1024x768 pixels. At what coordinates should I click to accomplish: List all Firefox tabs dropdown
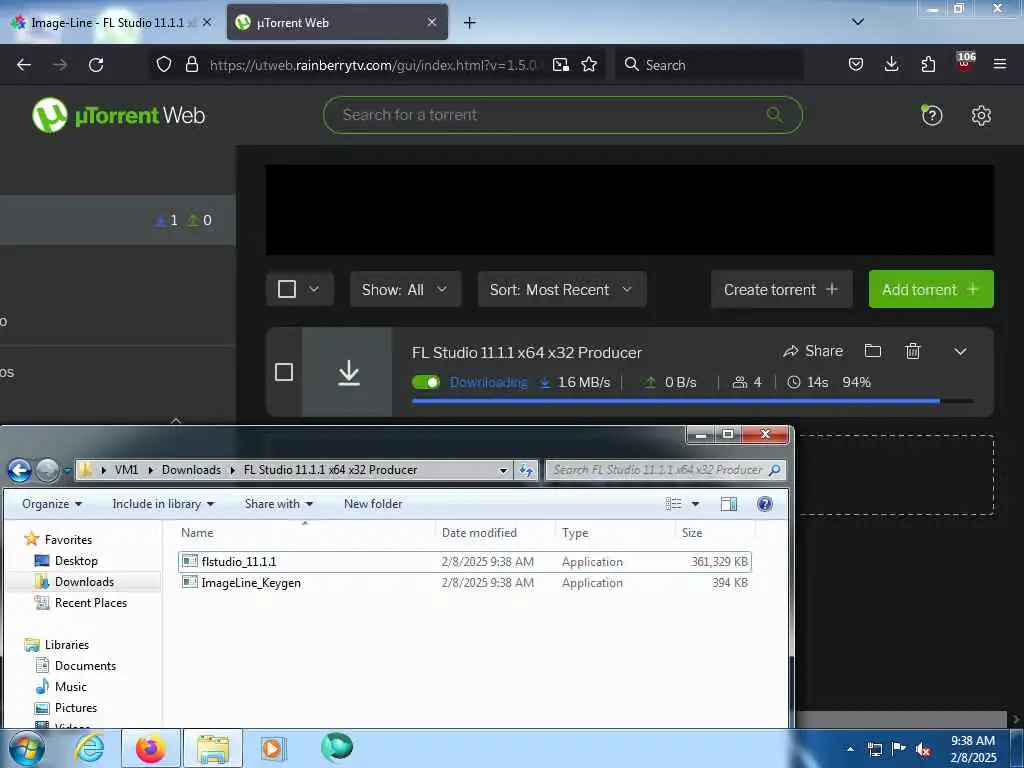(858, 22)
